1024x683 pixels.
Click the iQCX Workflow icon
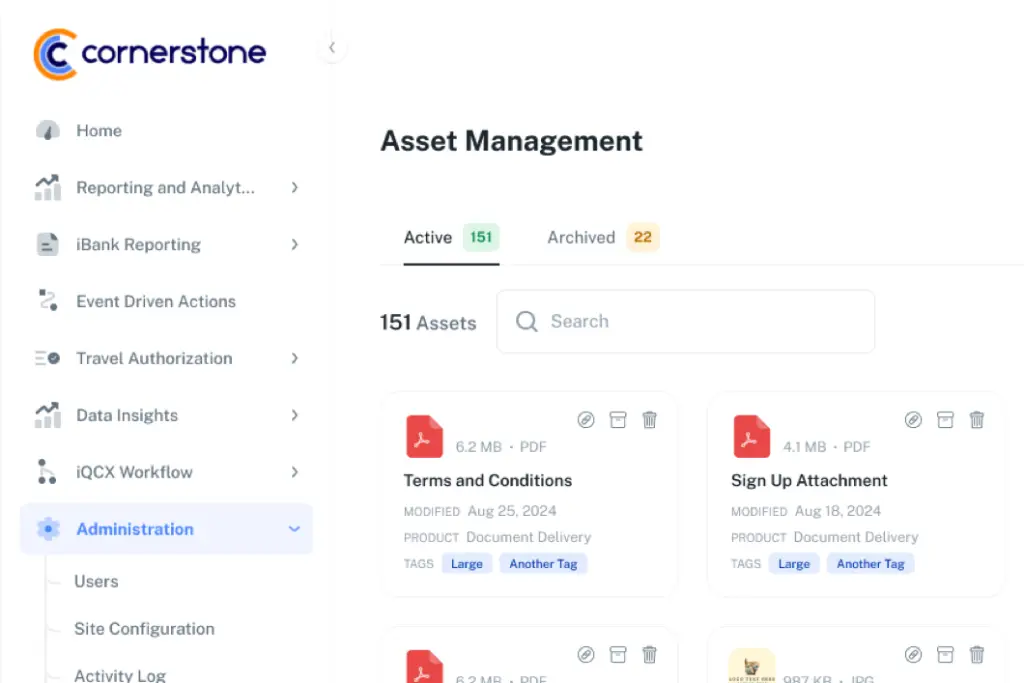coord(46,471)
